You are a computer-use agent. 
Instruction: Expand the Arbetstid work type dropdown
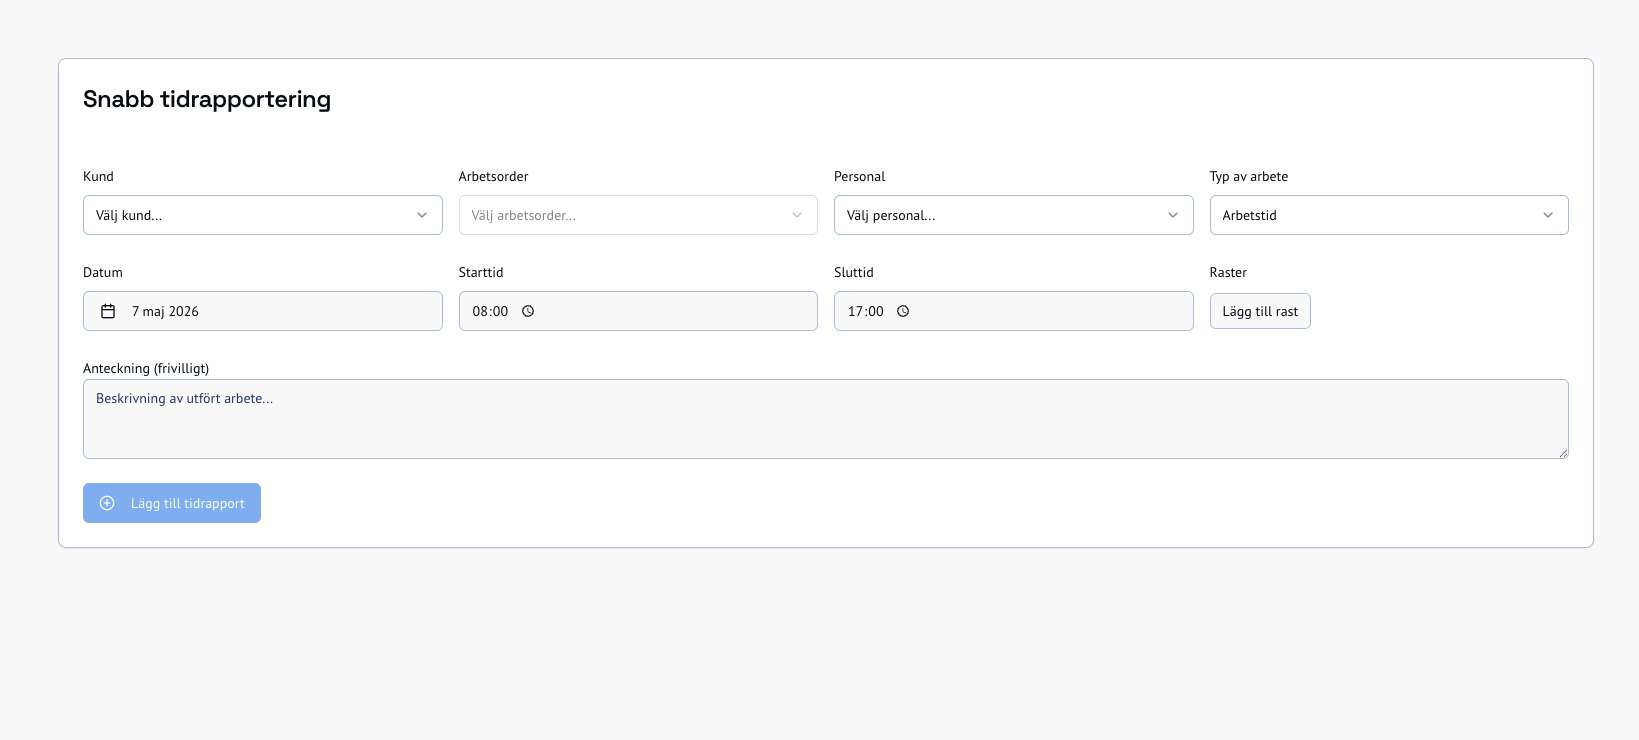pyautogui.click(x=1389, y=215)
